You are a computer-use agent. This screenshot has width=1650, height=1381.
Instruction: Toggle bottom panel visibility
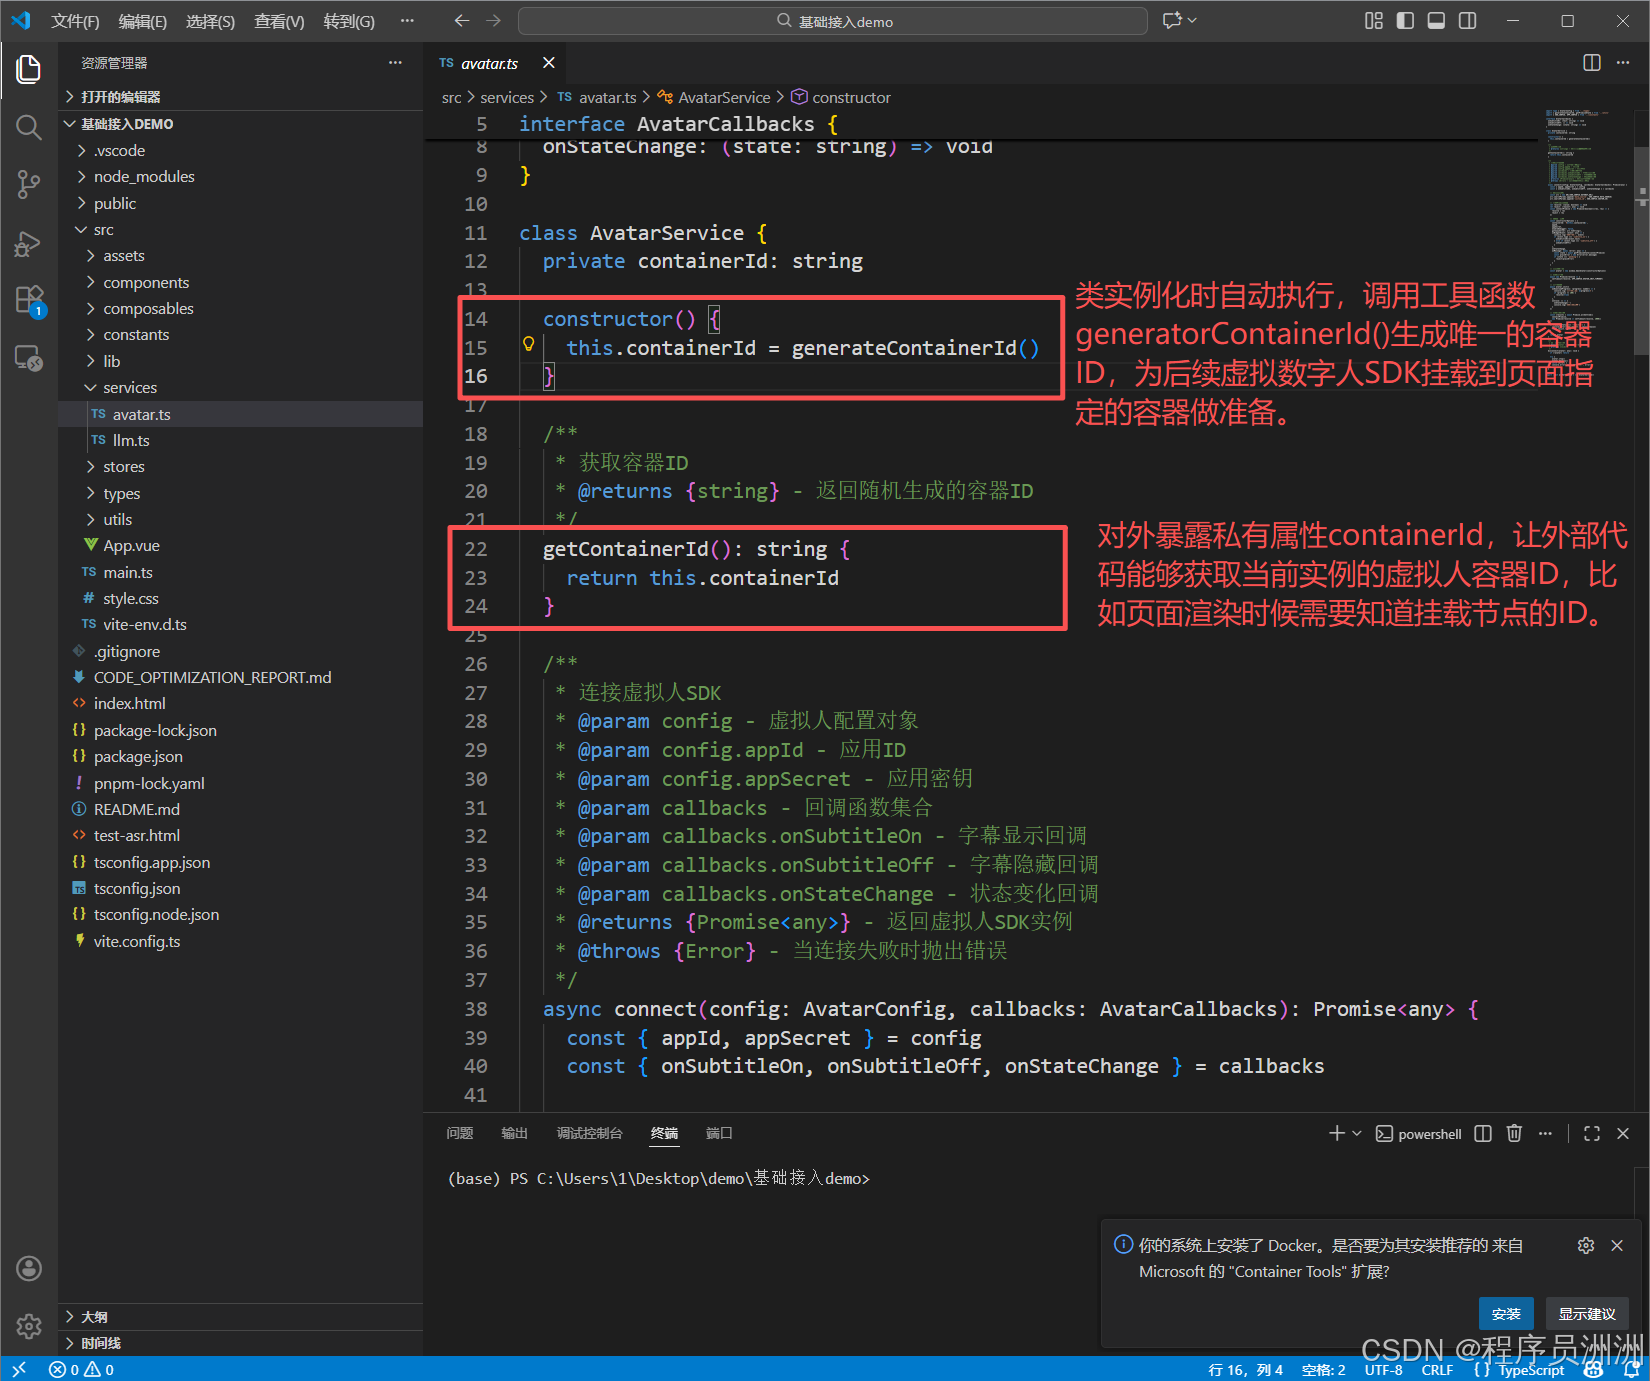[x=1436, y=21]
